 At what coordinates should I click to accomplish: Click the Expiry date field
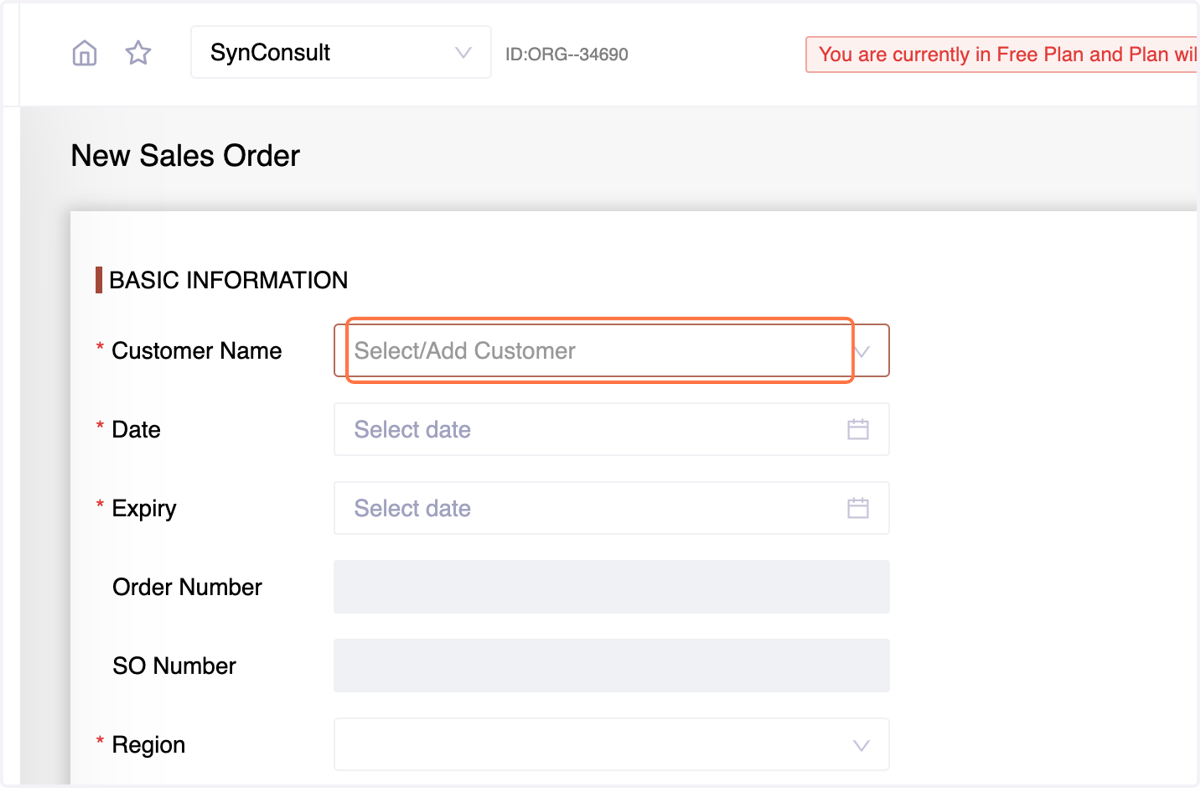coord(611,508)
